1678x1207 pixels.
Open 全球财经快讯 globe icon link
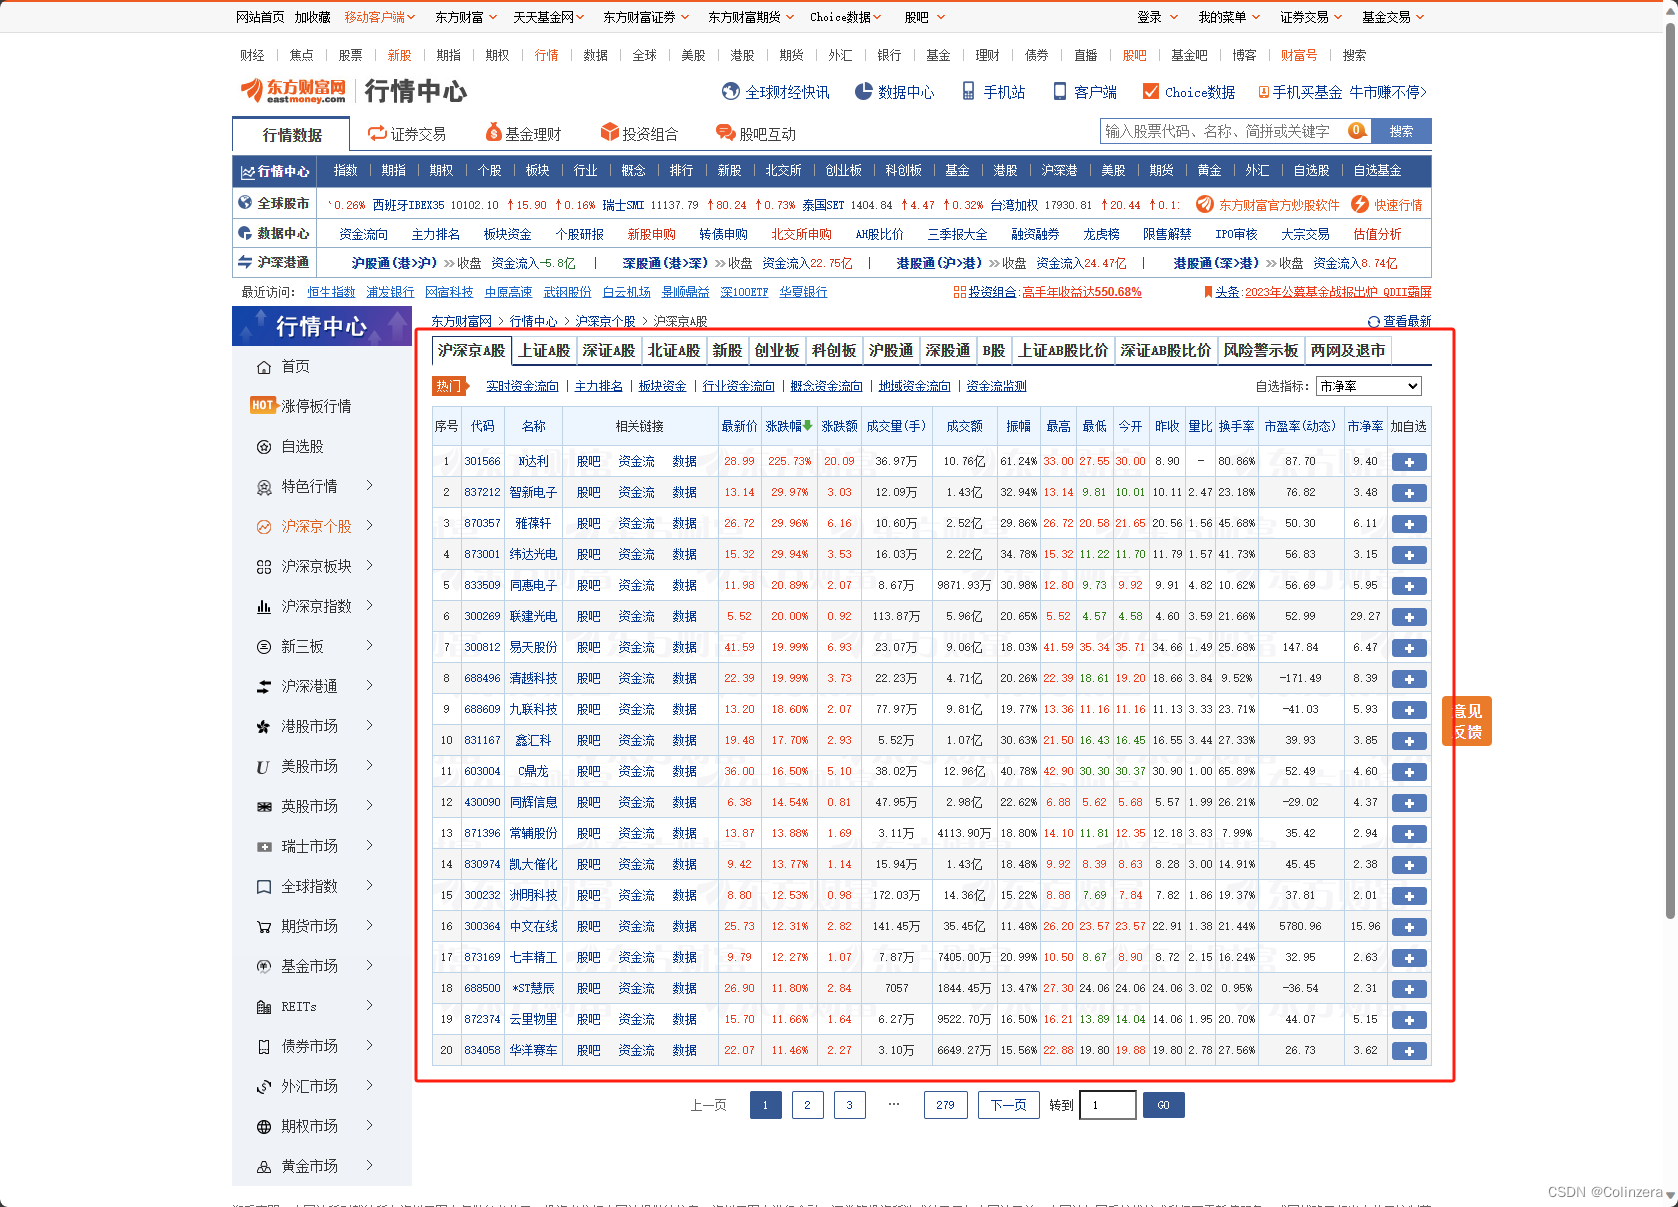click(731, 92)
